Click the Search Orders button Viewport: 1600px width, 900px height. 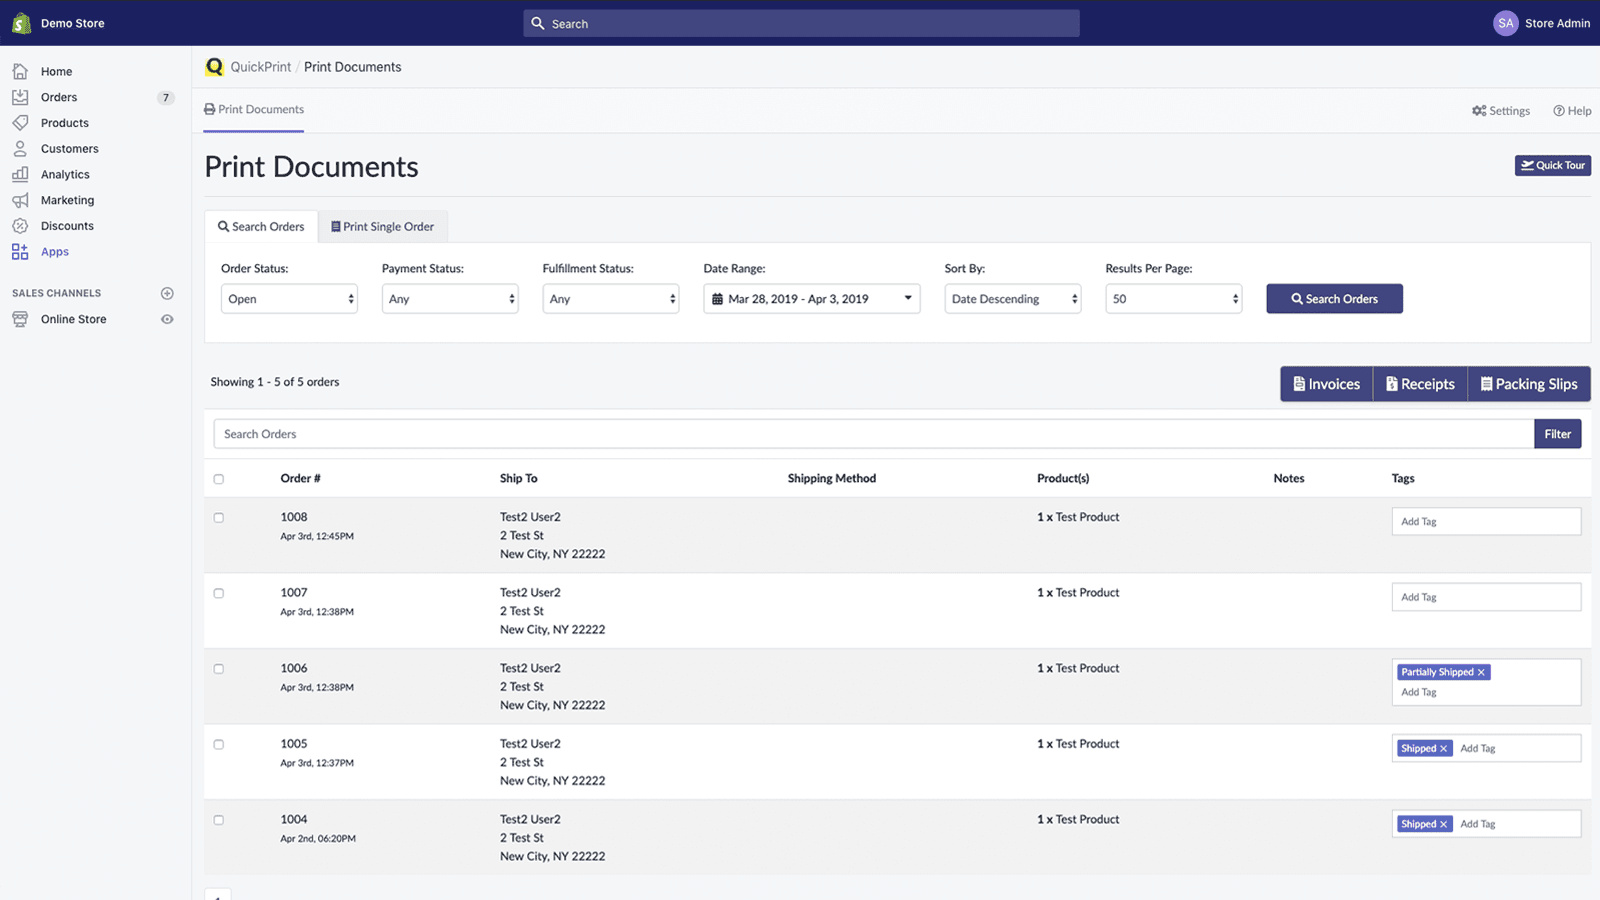click(1334, 298)
